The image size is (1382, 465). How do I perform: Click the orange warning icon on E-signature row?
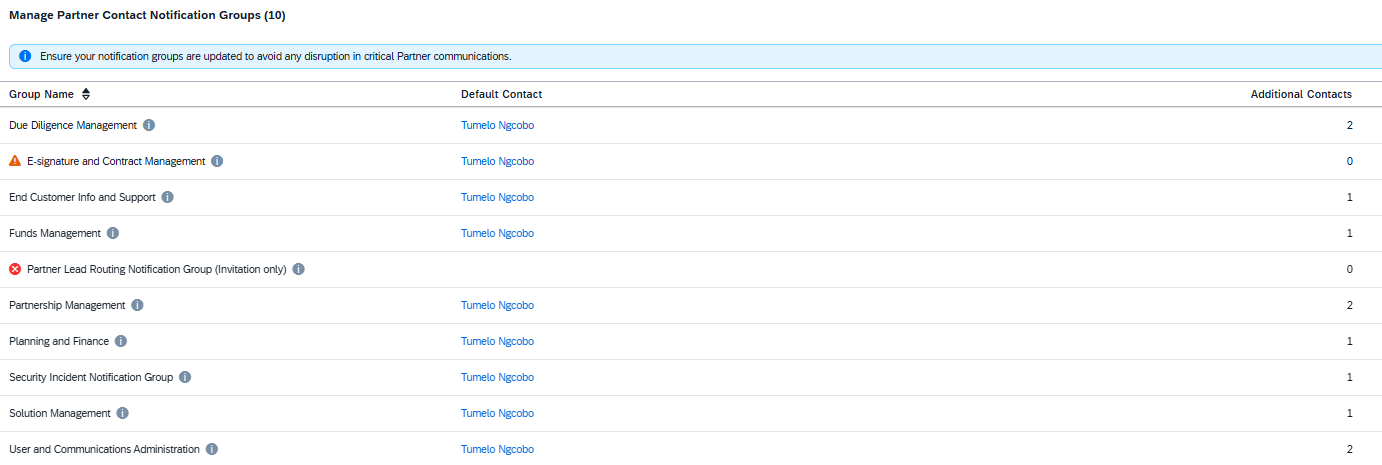[15, 161]
